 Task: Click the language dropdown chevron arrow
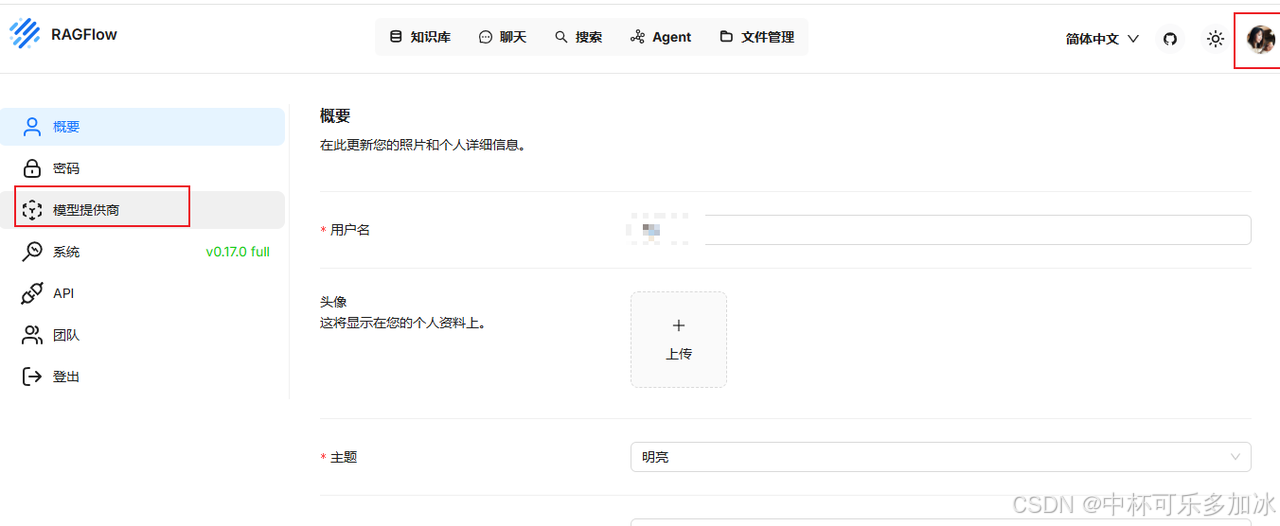(x=1133, y=39)
